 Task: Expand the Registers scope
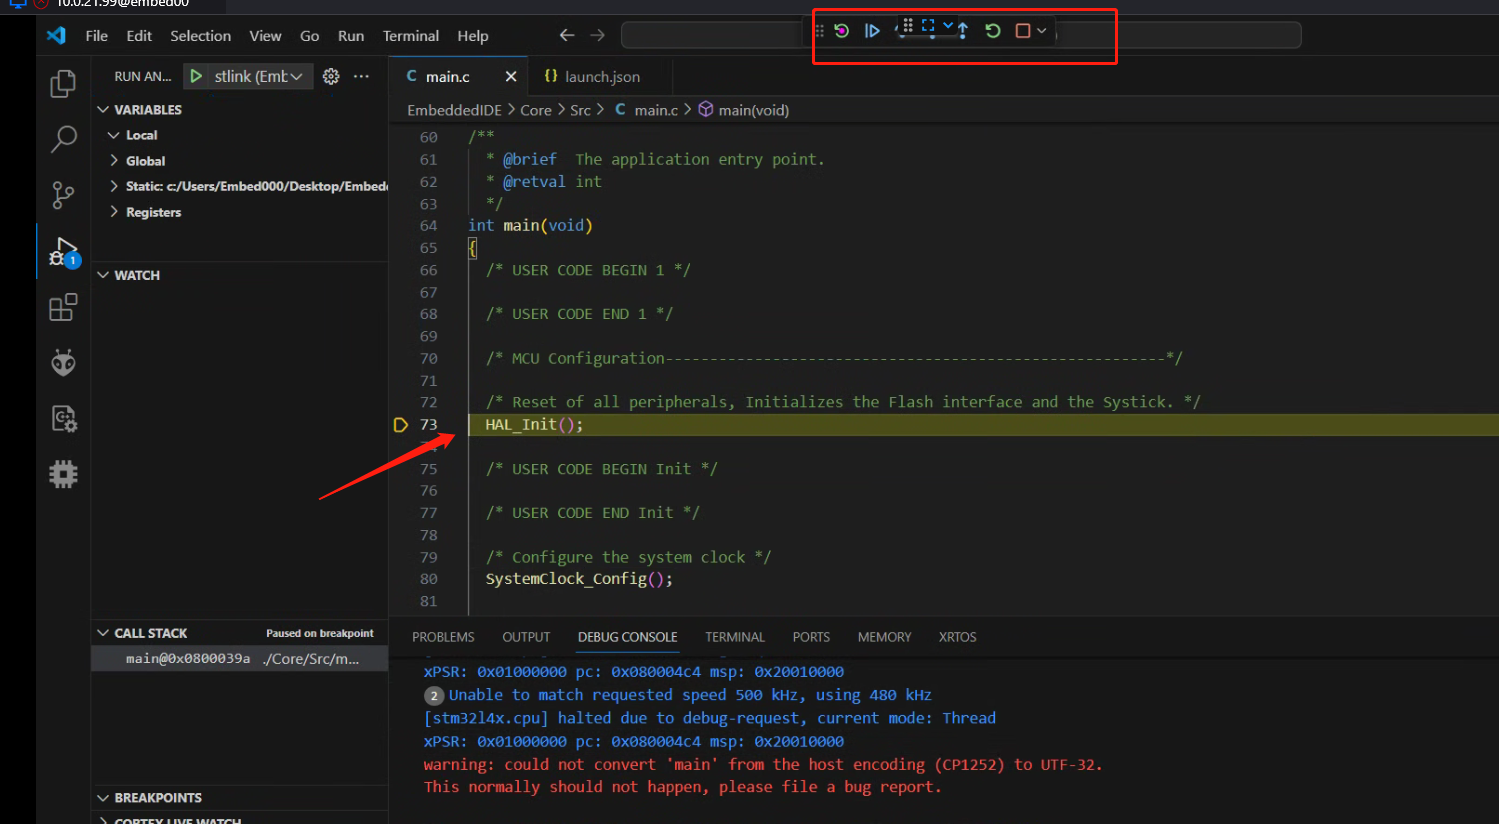113,212
